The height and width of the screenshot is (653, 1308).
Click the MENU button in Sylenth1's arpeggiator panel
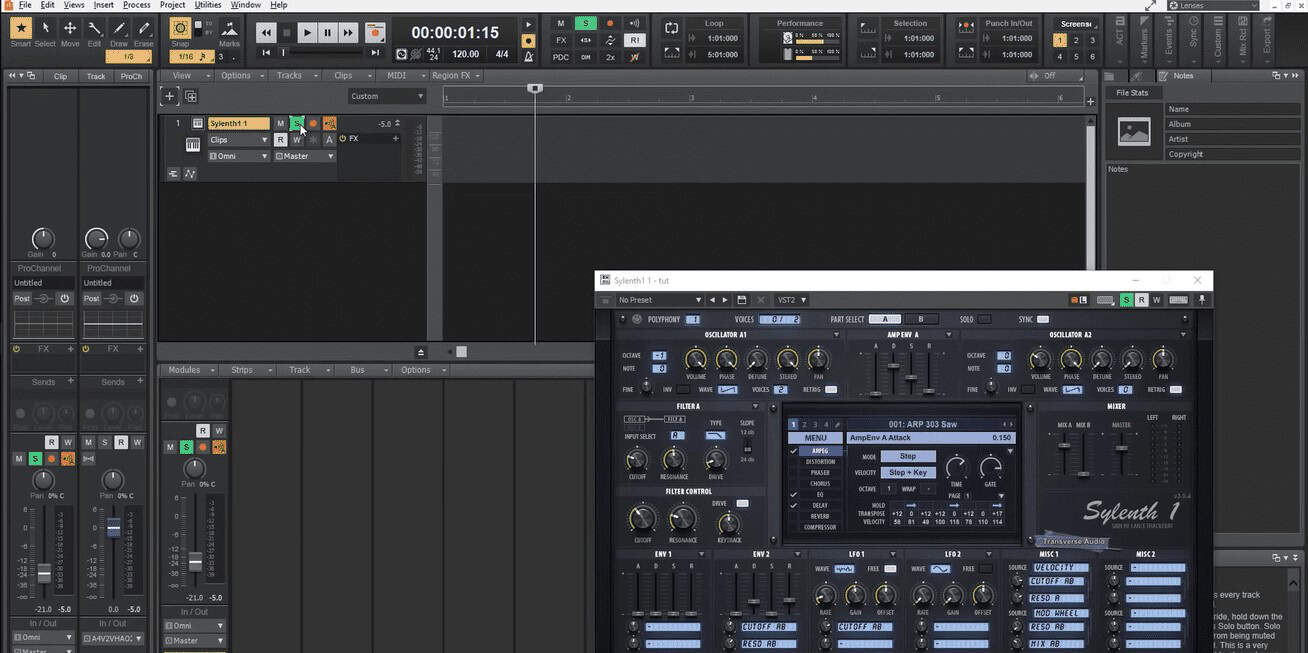coord(815,437)
